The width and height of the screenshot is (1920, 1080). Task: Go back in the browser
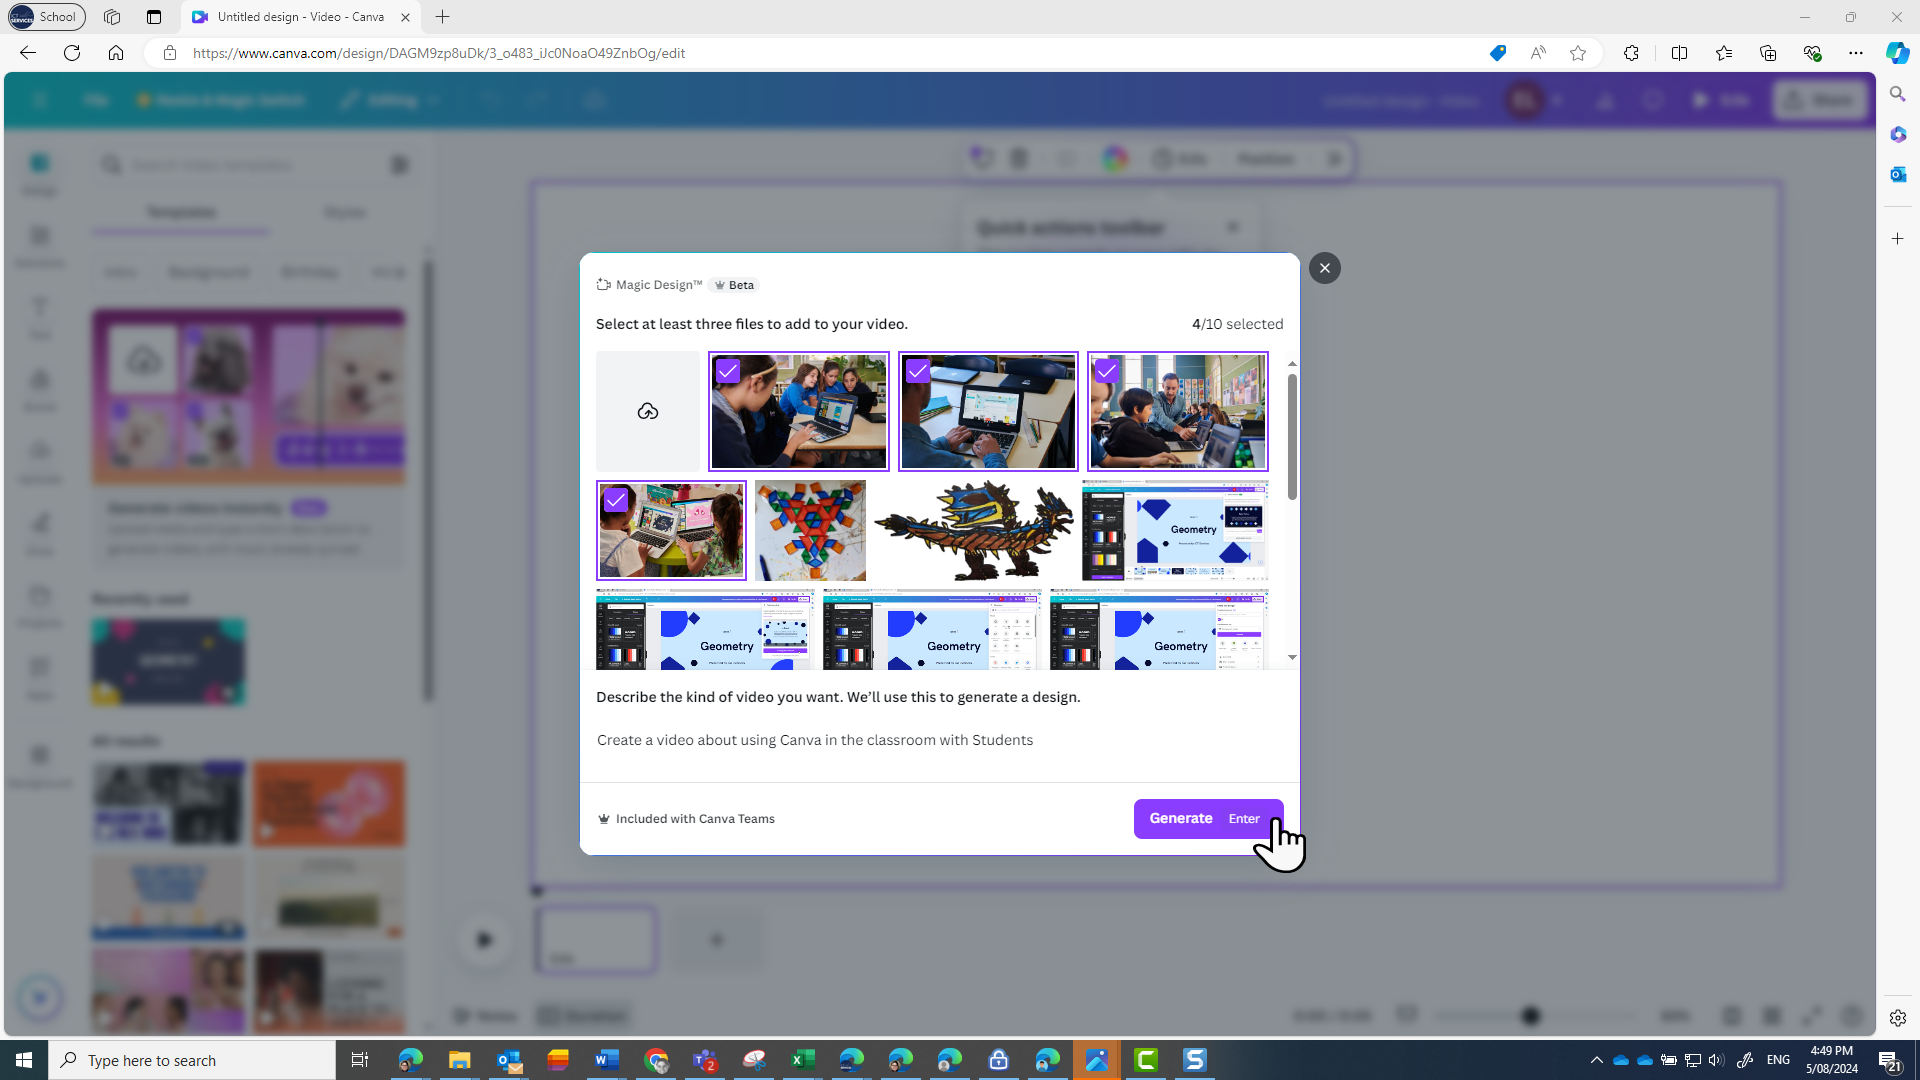28,53
